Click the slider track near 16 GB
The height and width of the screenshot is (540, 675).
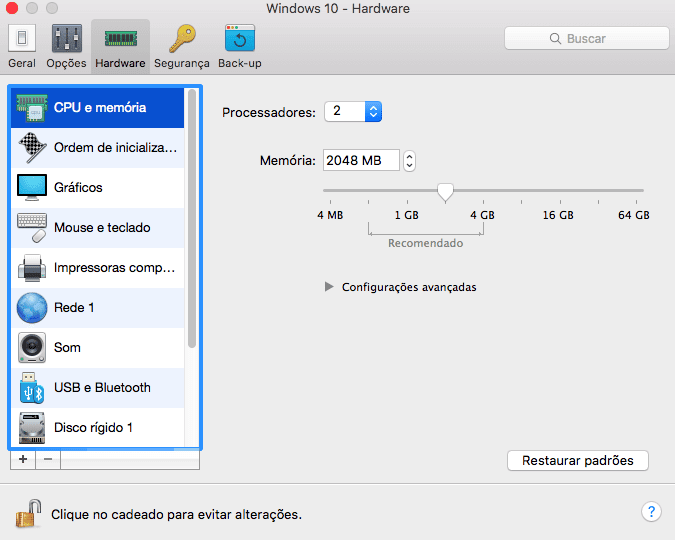coord(560,190)
